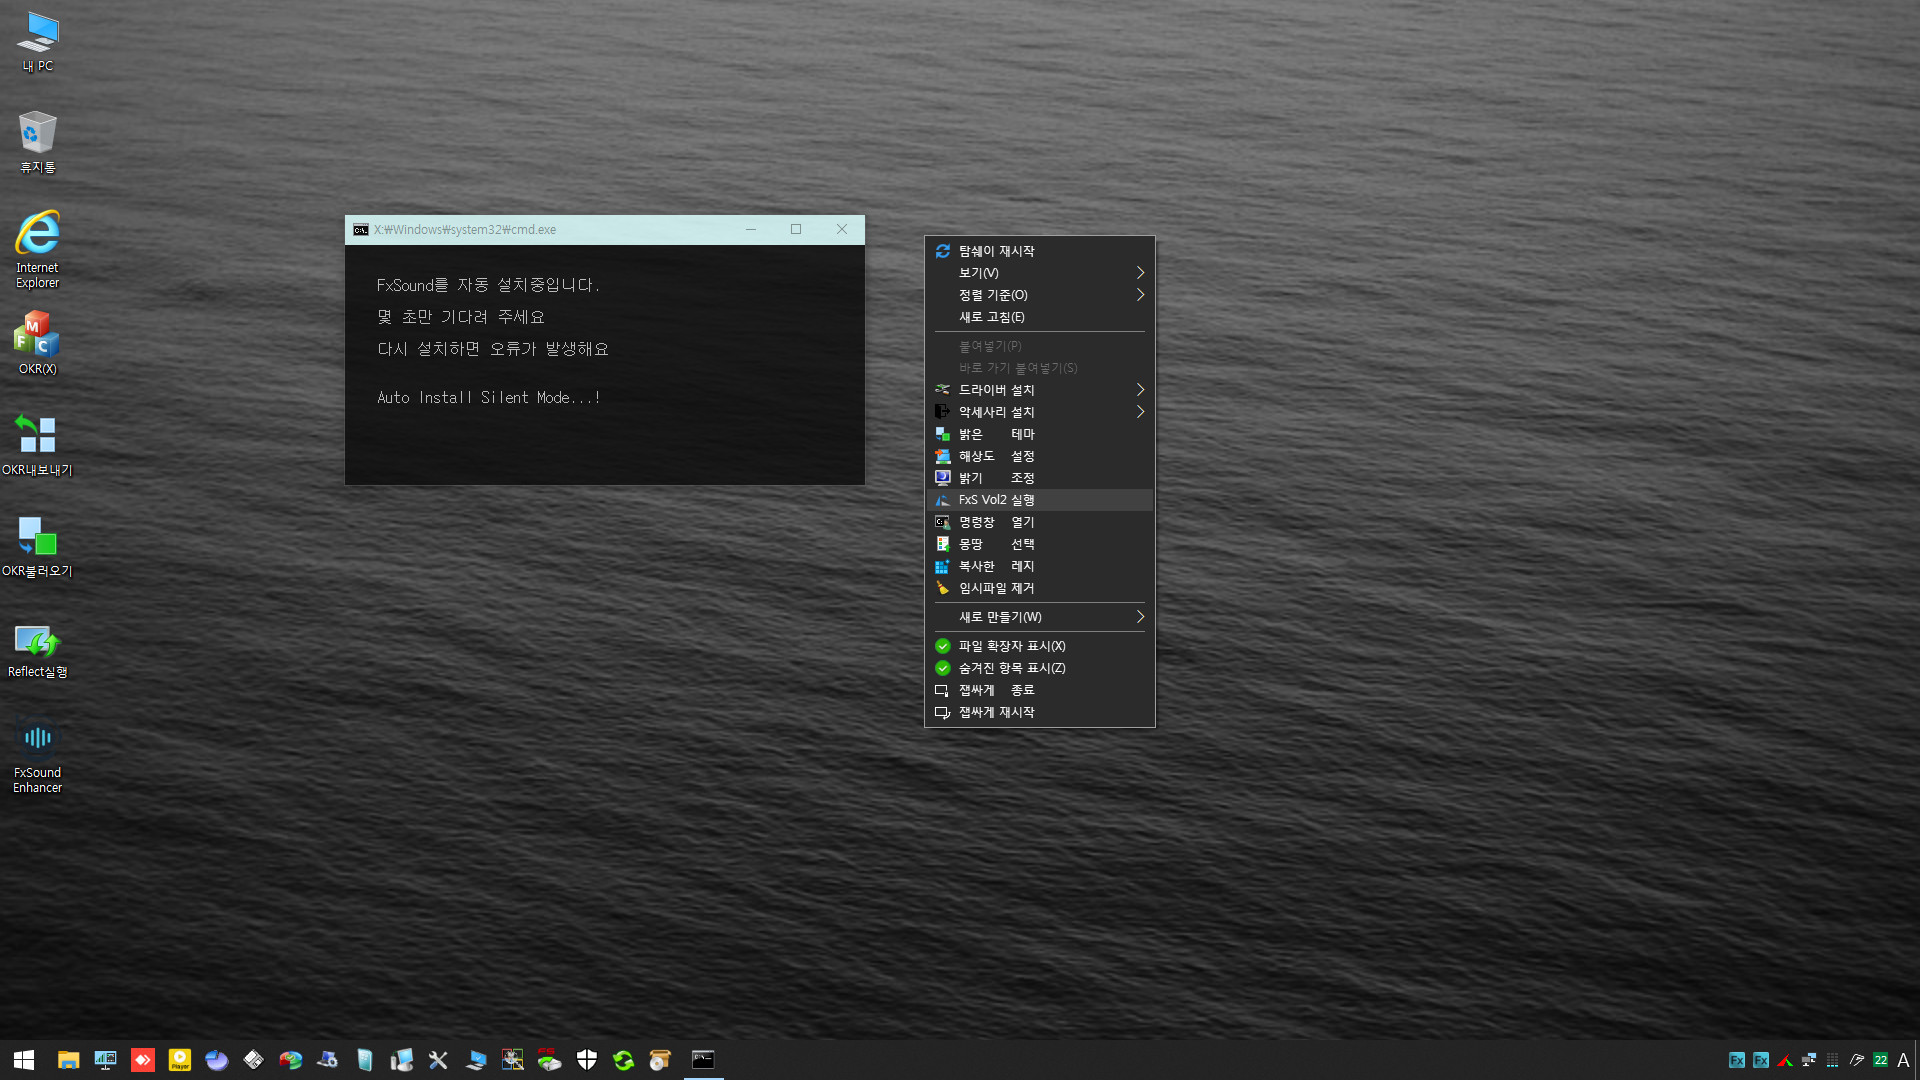Minimize the cmd.exe window

[x=750, y=230]
